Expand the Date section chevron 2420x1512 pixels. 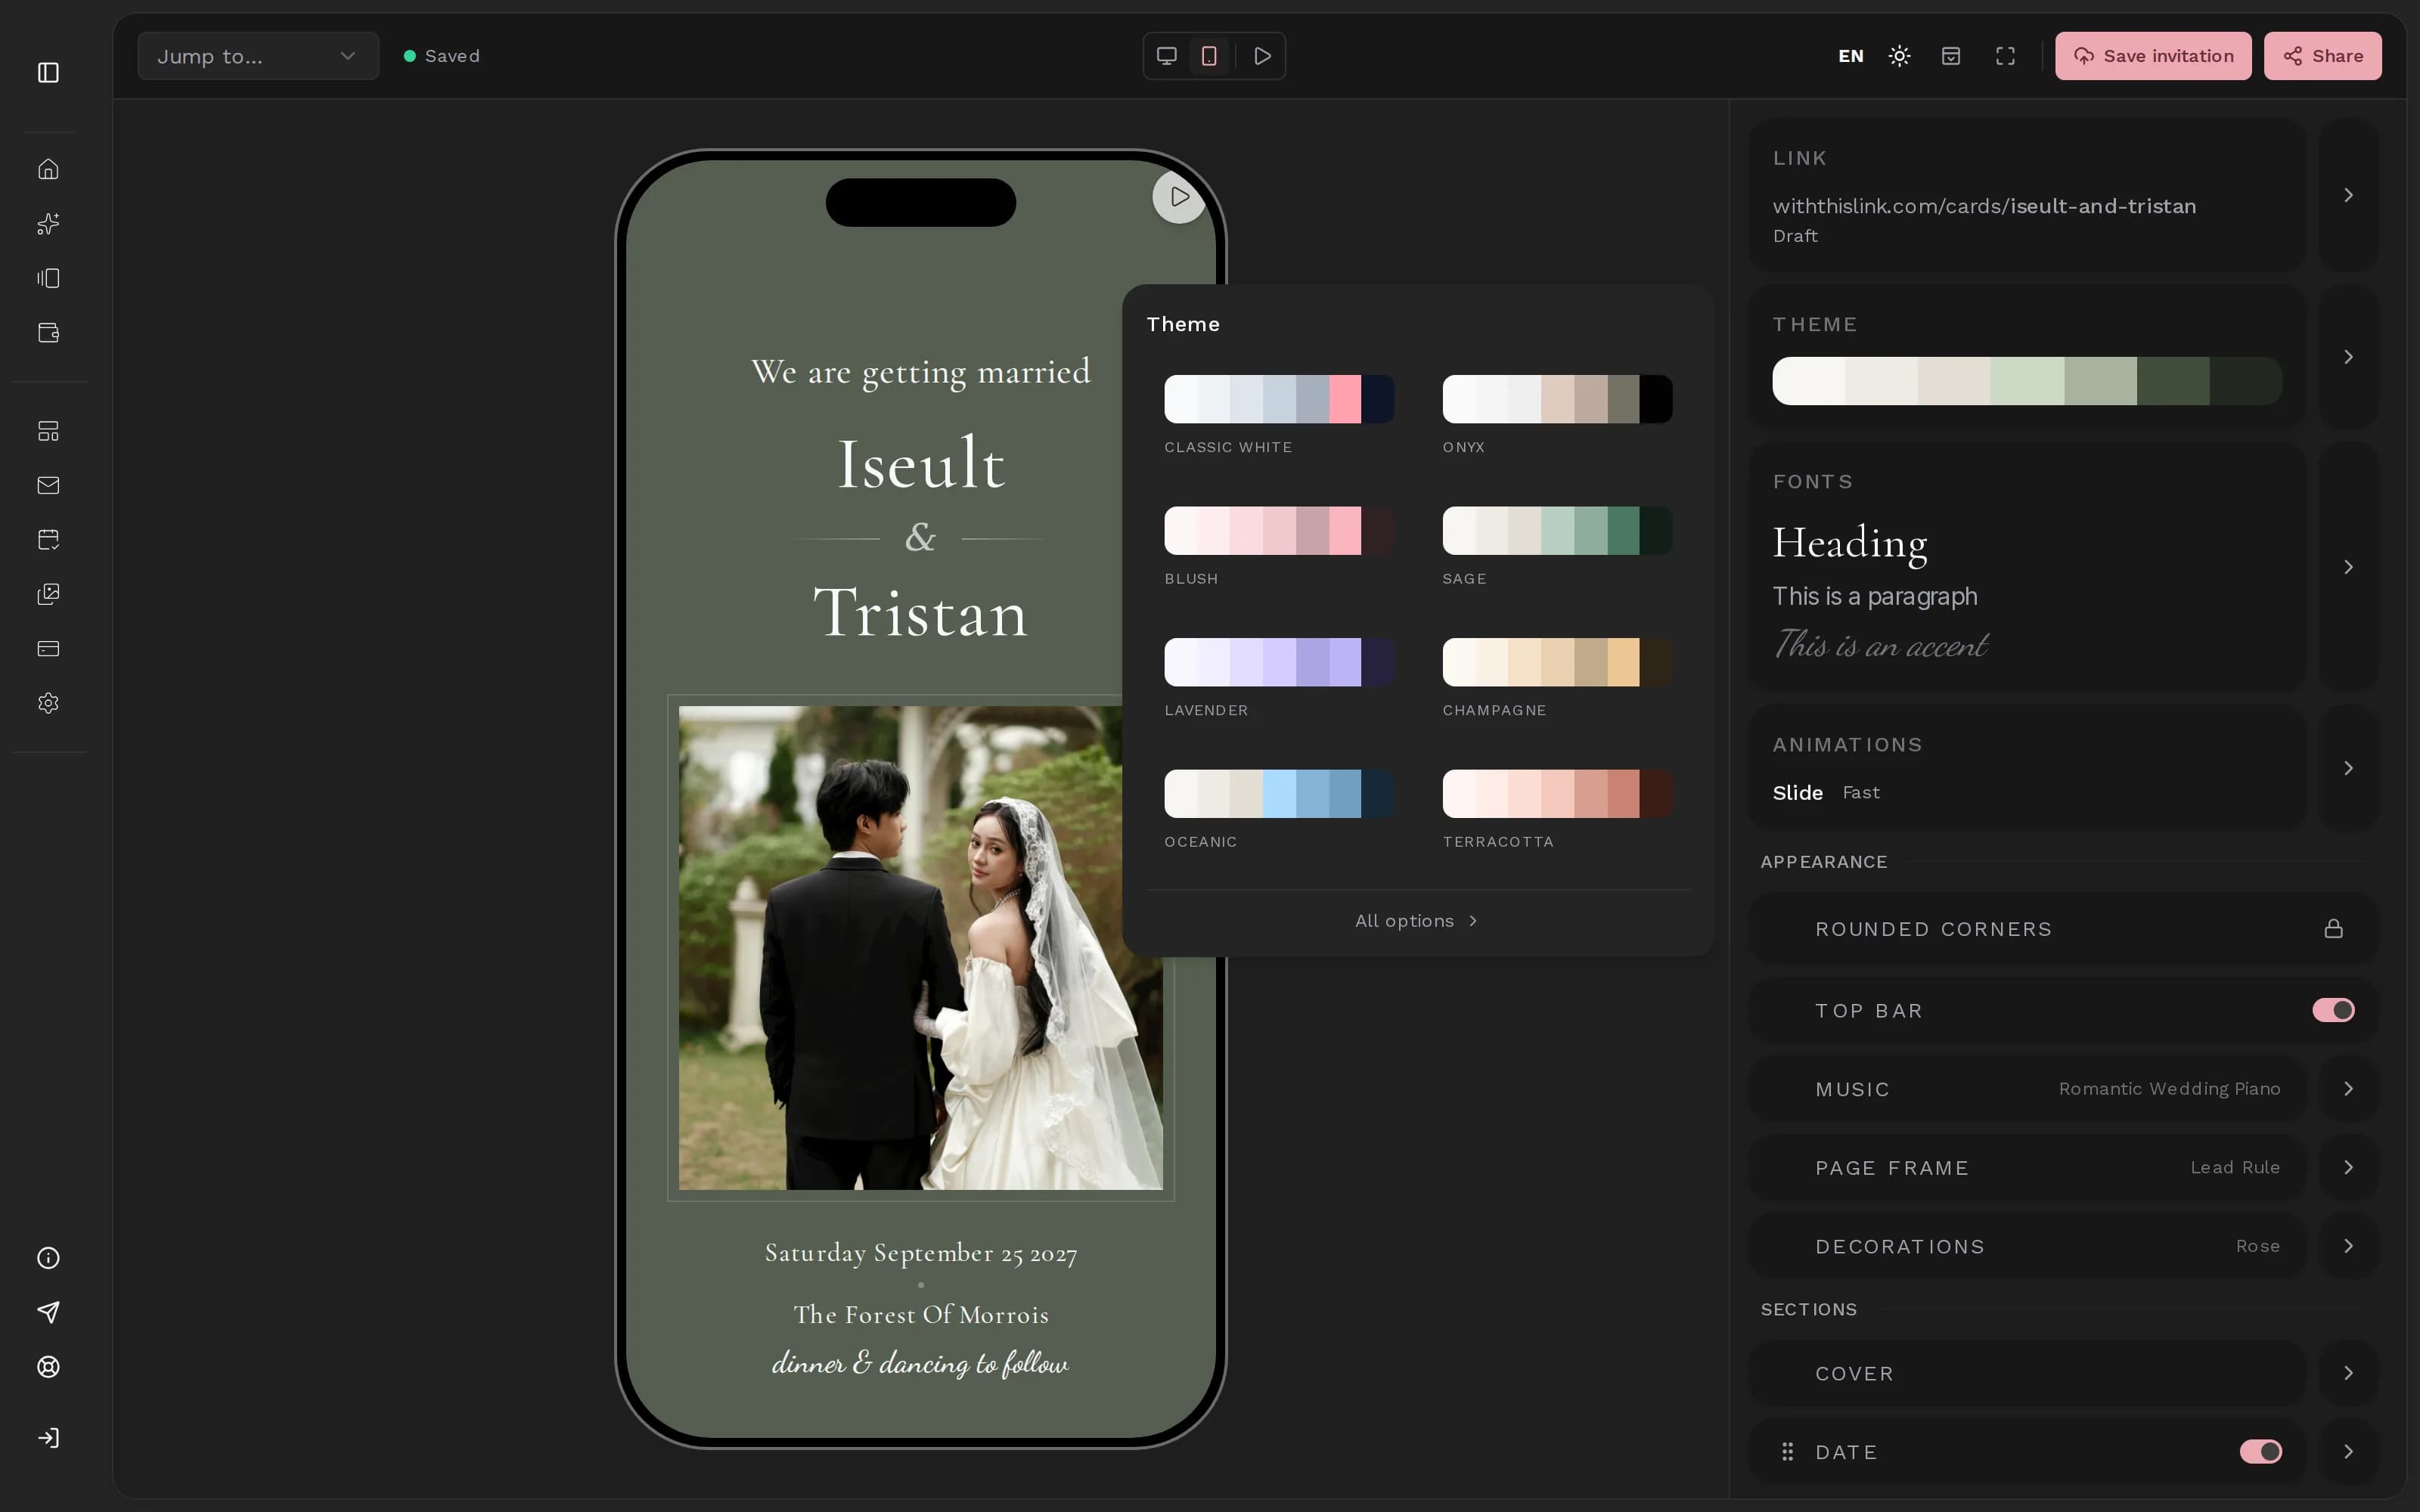[2349, 1451]
